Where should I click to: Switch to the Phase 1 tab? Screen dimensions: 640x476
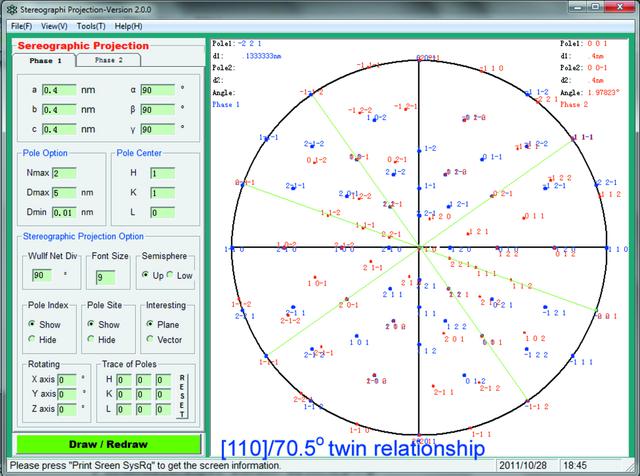pos(44,60)
